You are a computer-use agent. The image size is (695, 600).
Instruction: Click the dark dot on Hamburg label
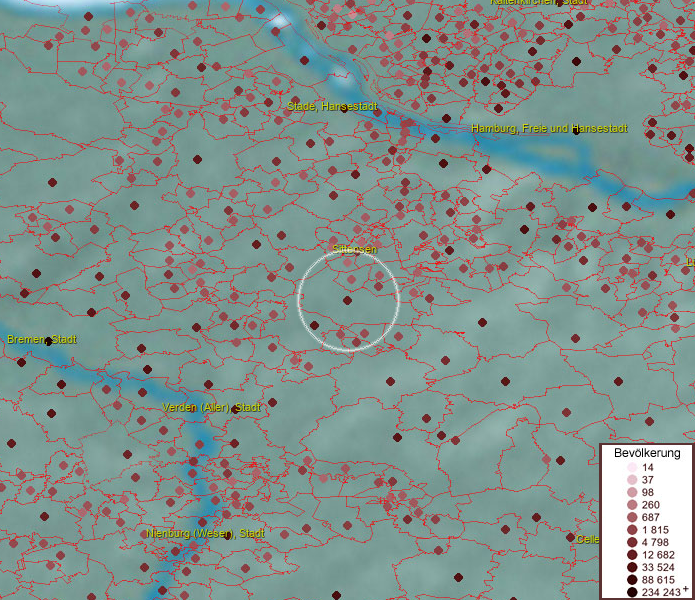(576, 131)
